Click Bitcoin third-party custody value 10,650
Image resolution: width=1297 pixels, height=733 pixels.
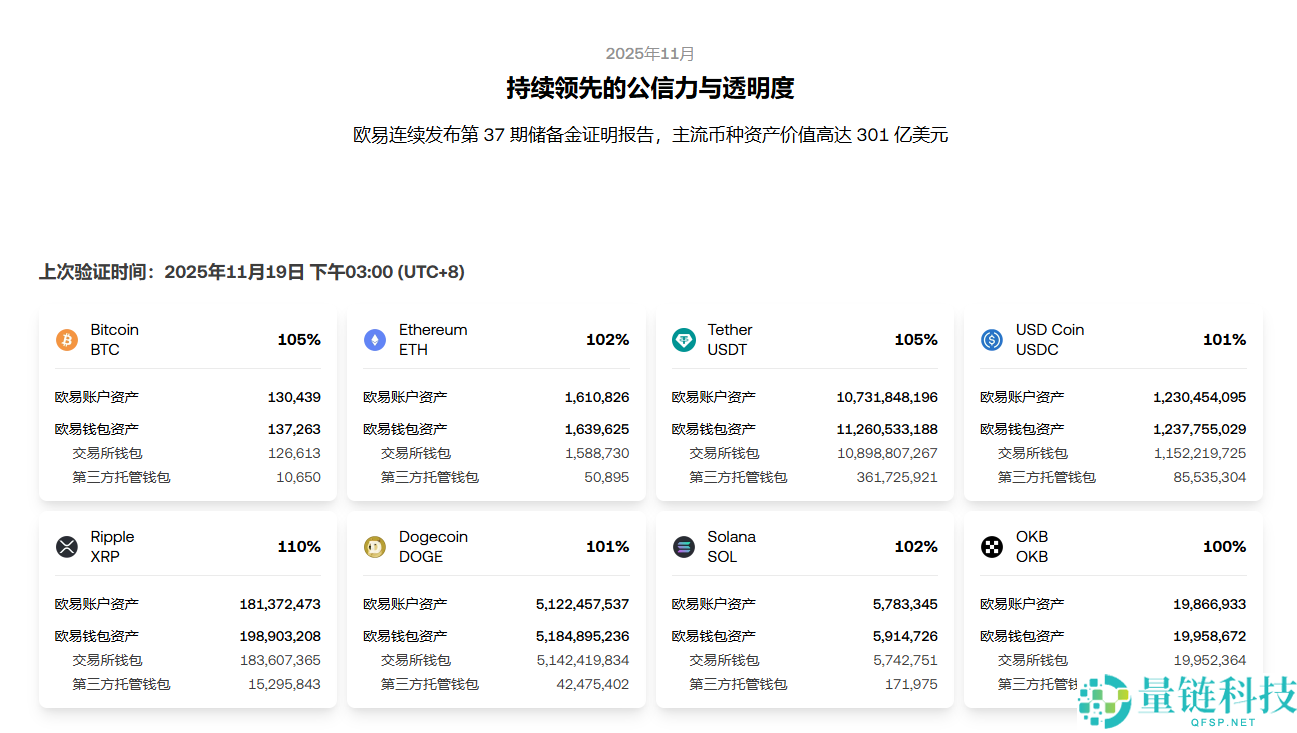(298, 477)
